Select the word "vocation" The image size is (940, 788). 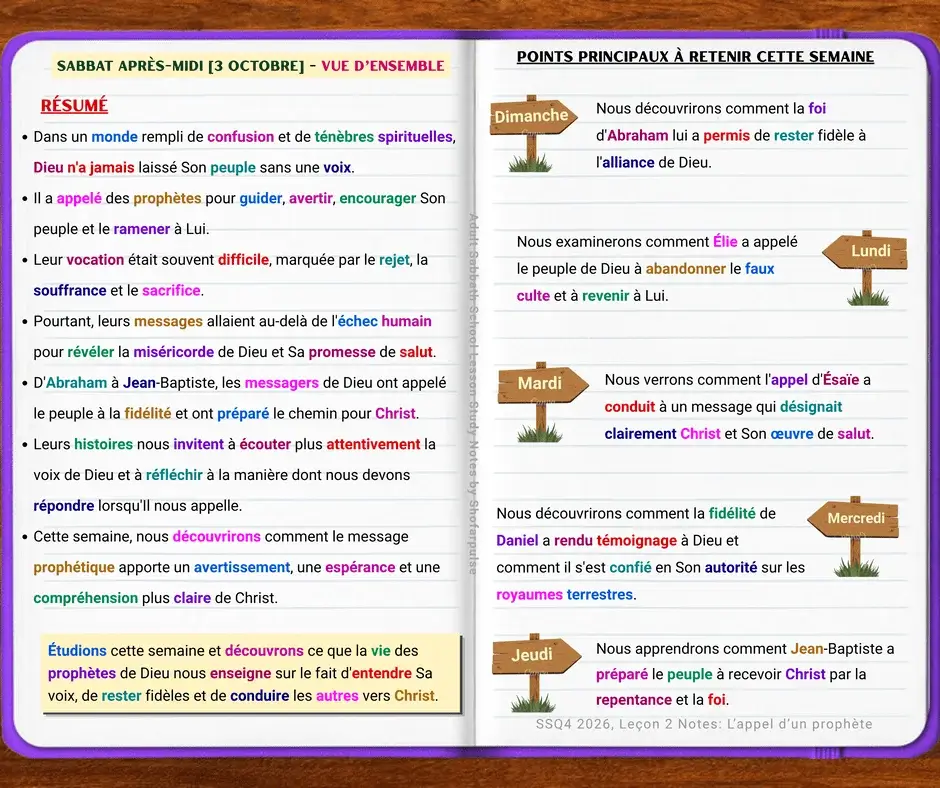(95, 260)
